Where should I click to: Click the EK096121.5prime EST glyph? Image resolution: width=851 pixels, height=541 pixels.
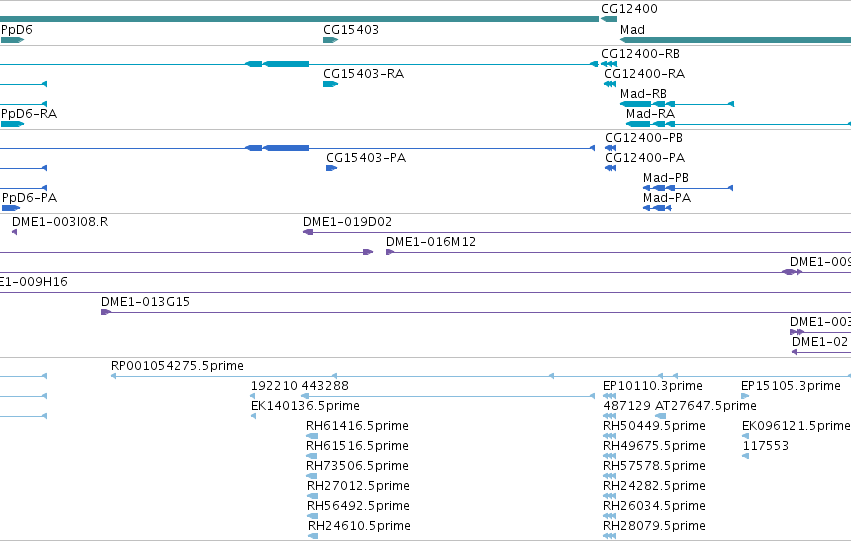(x=746, y=436)
